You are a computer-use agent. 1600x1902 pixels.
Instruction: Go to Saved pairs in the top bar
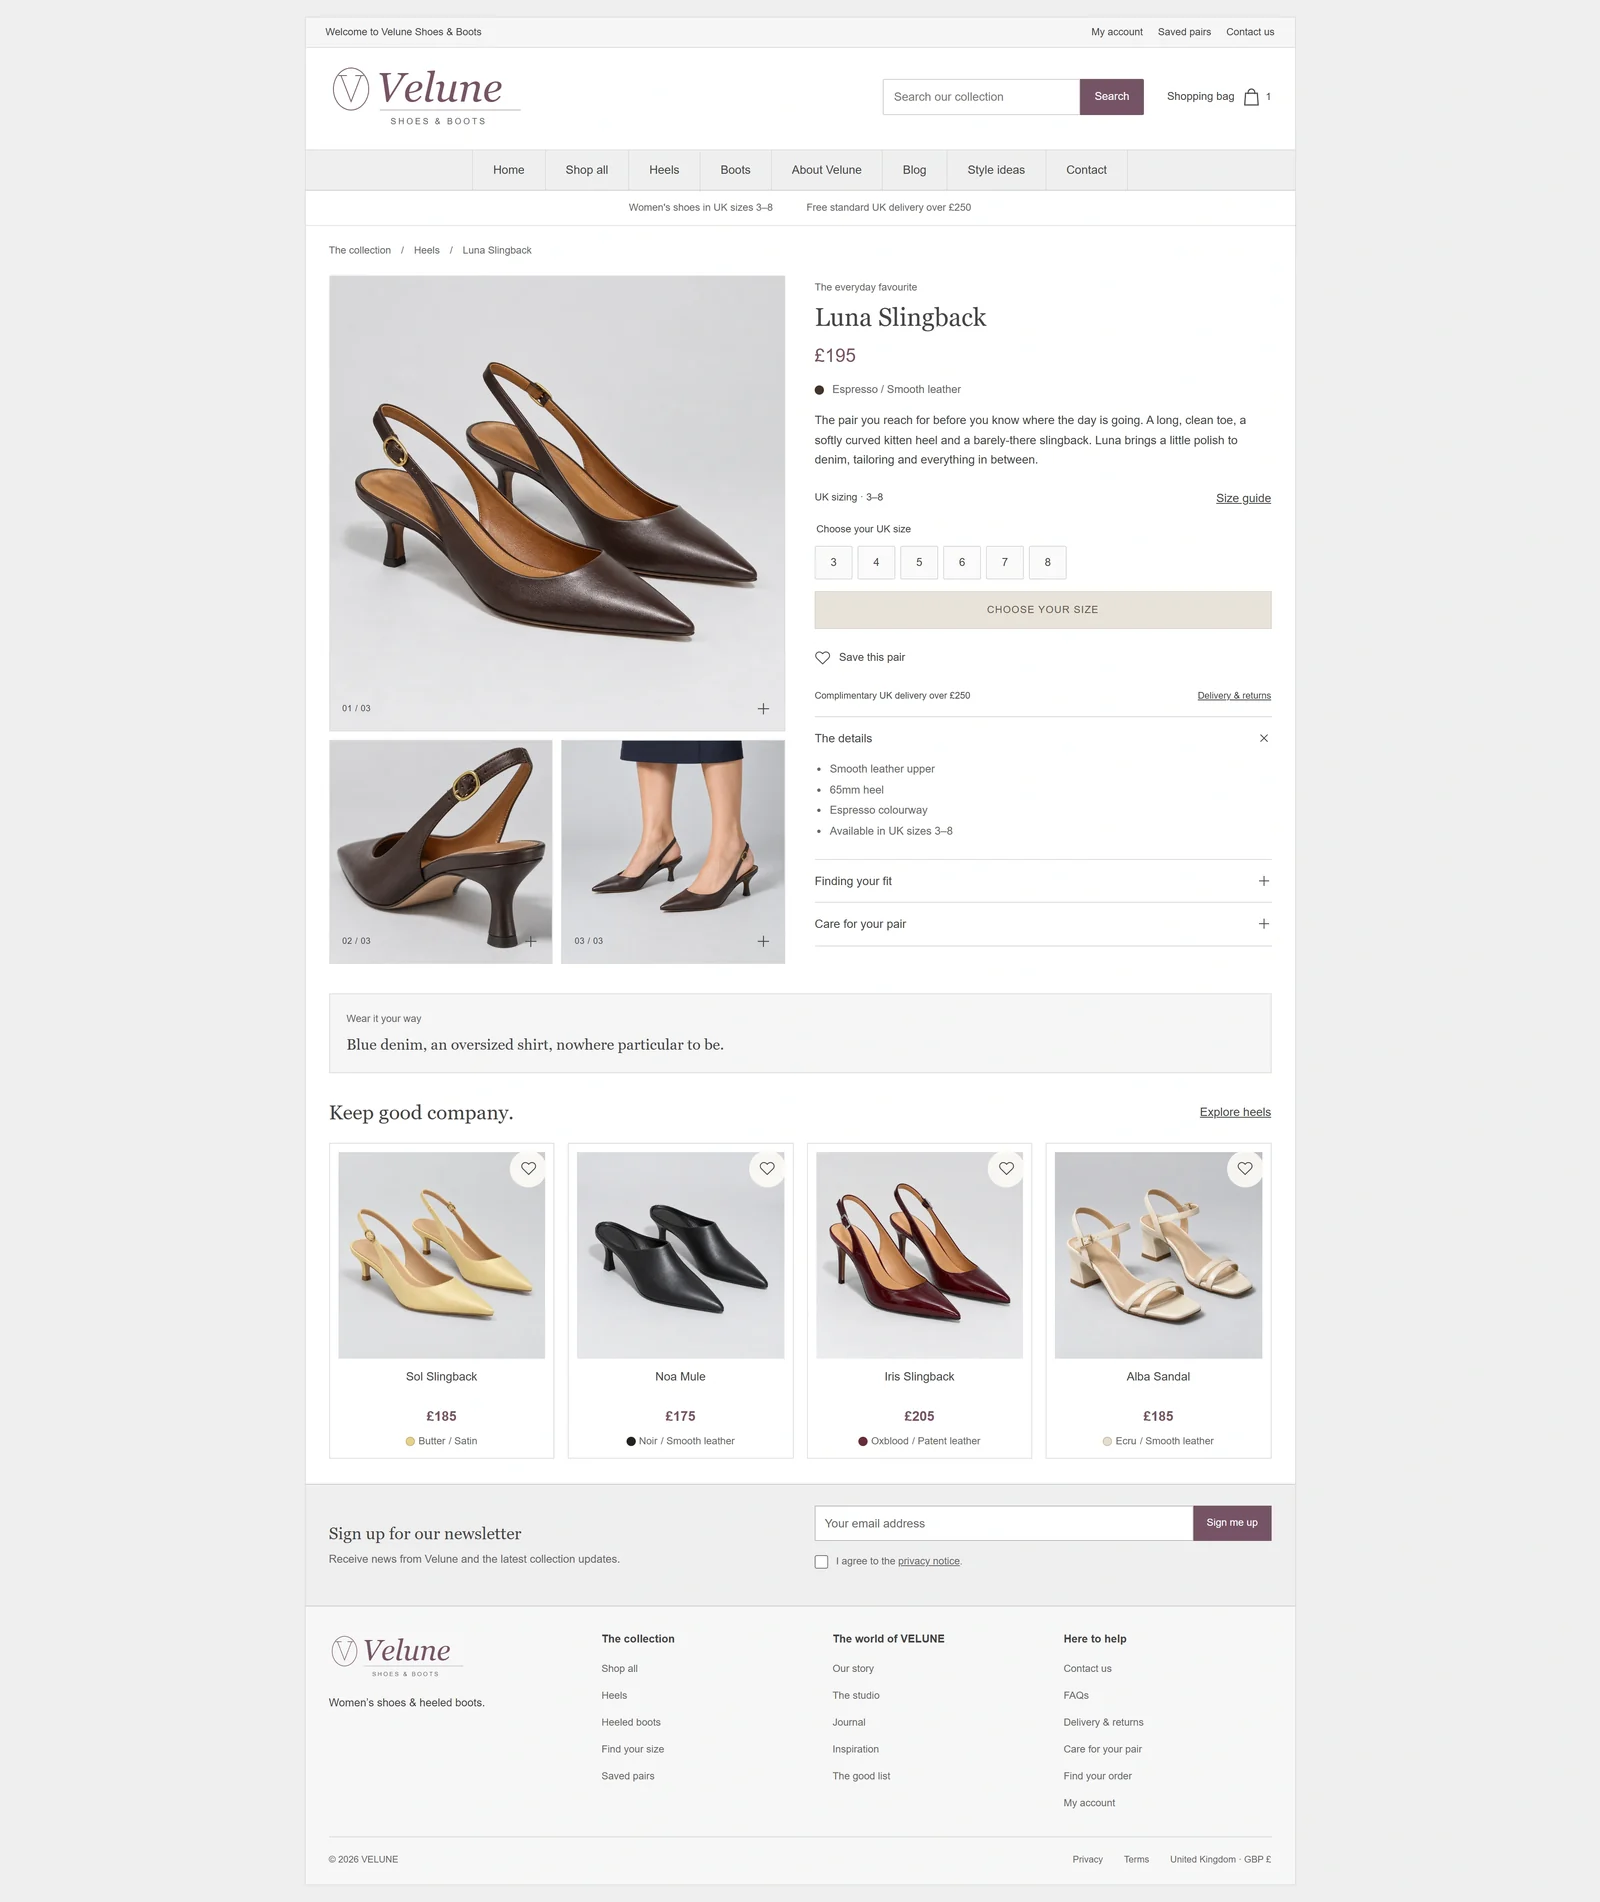[x=1184, y=33]
